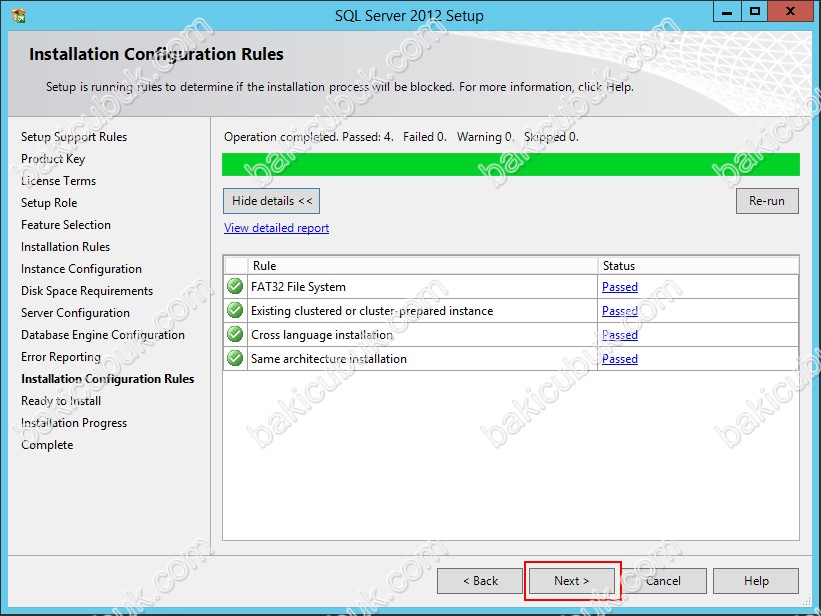821x616 pixels.
Task: Open the View detailed report link
Action: click(276, 228)
